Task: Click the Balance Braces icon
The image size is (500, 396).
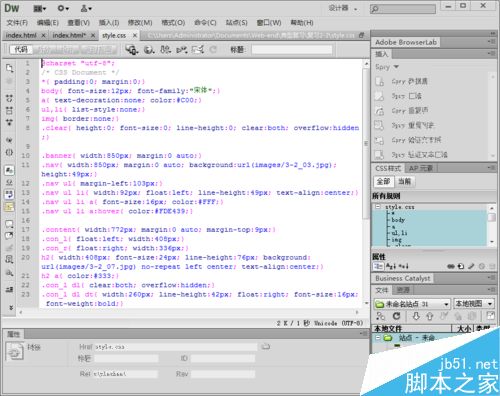Action: click(9, 152)
